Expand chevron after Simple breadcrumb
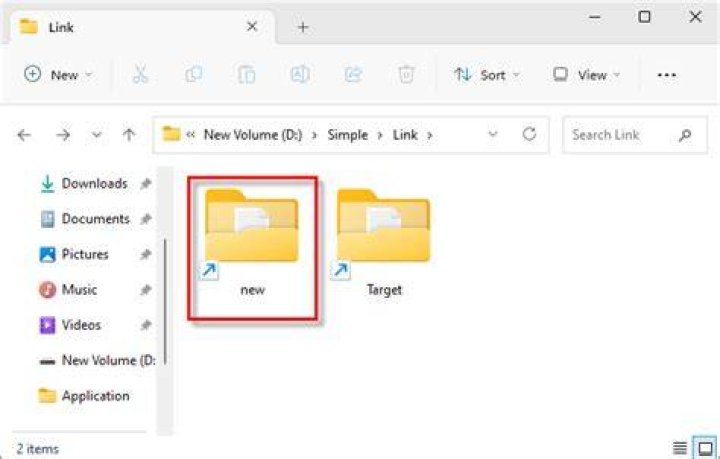Image resolution: width=720 pixels, height=459 pixels. (x=380, y=135)
